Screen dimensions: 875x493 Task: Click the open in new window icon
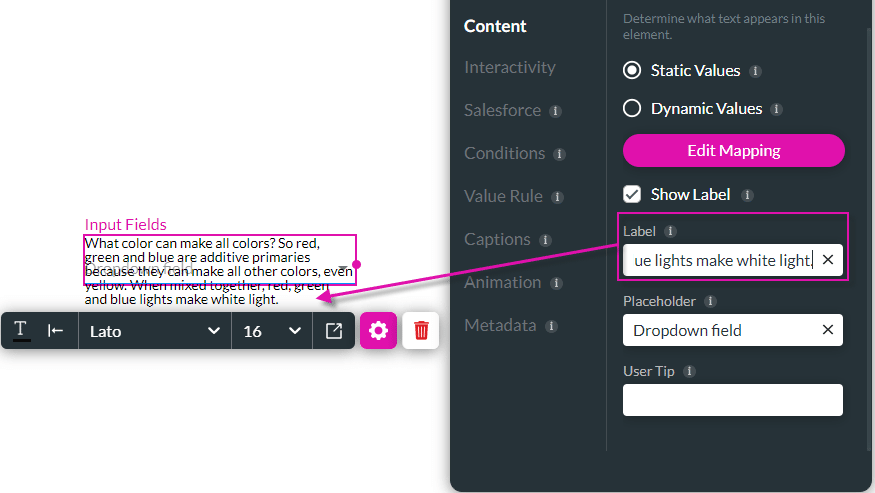coord(334,330)
